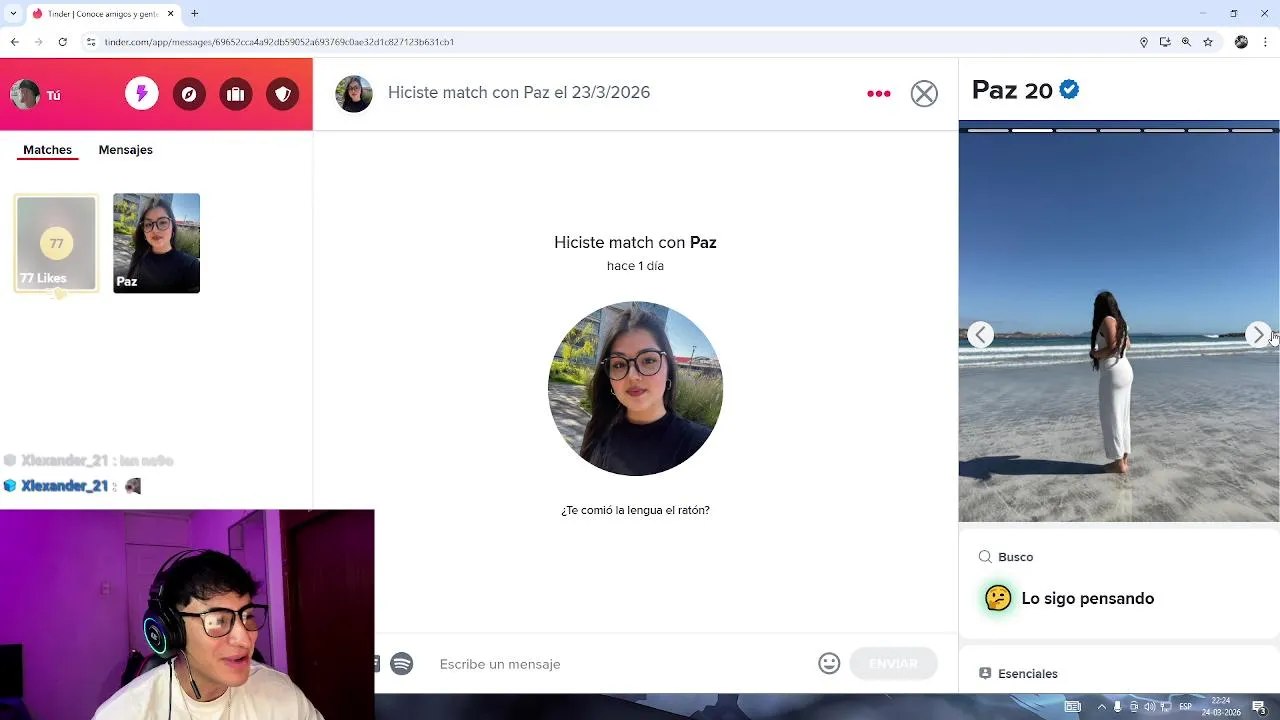
Task: Open the three-dot chat options menu
Action: (879, 93)
